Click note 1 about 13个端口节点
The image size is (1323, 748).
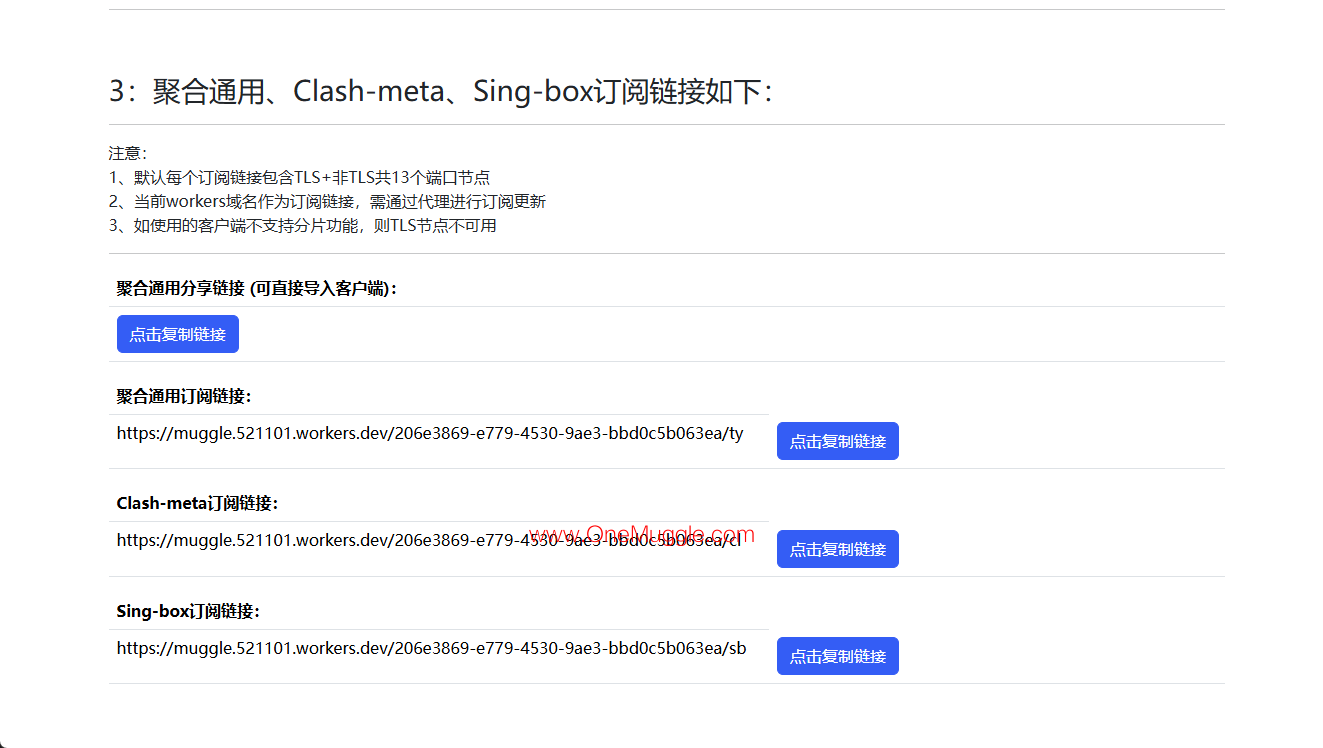tap(299, 177)
